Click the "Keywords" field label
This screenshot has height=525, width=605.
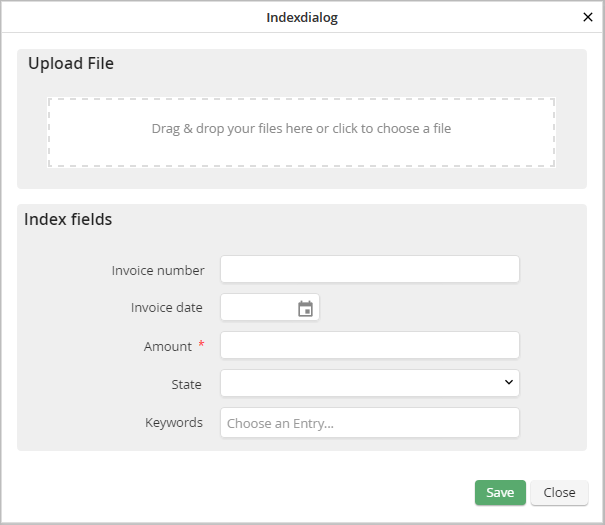[174, 422]
